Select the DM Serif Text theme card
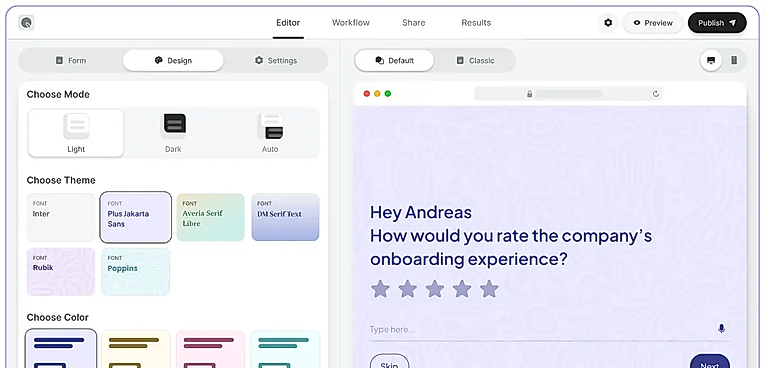Image resolution: width=765 pixels, height=368 pixels. (x=285, y=217)
